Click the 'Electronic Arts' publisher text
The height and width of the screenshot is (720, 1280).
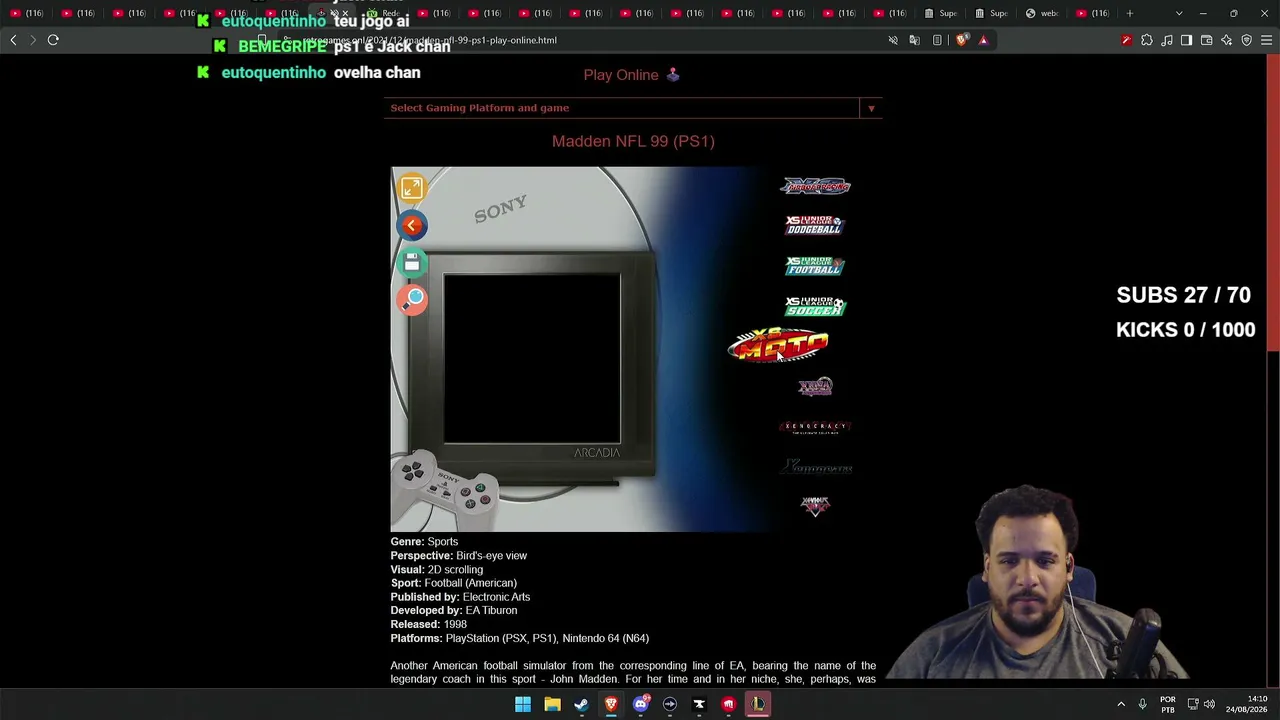pos(496,597)
